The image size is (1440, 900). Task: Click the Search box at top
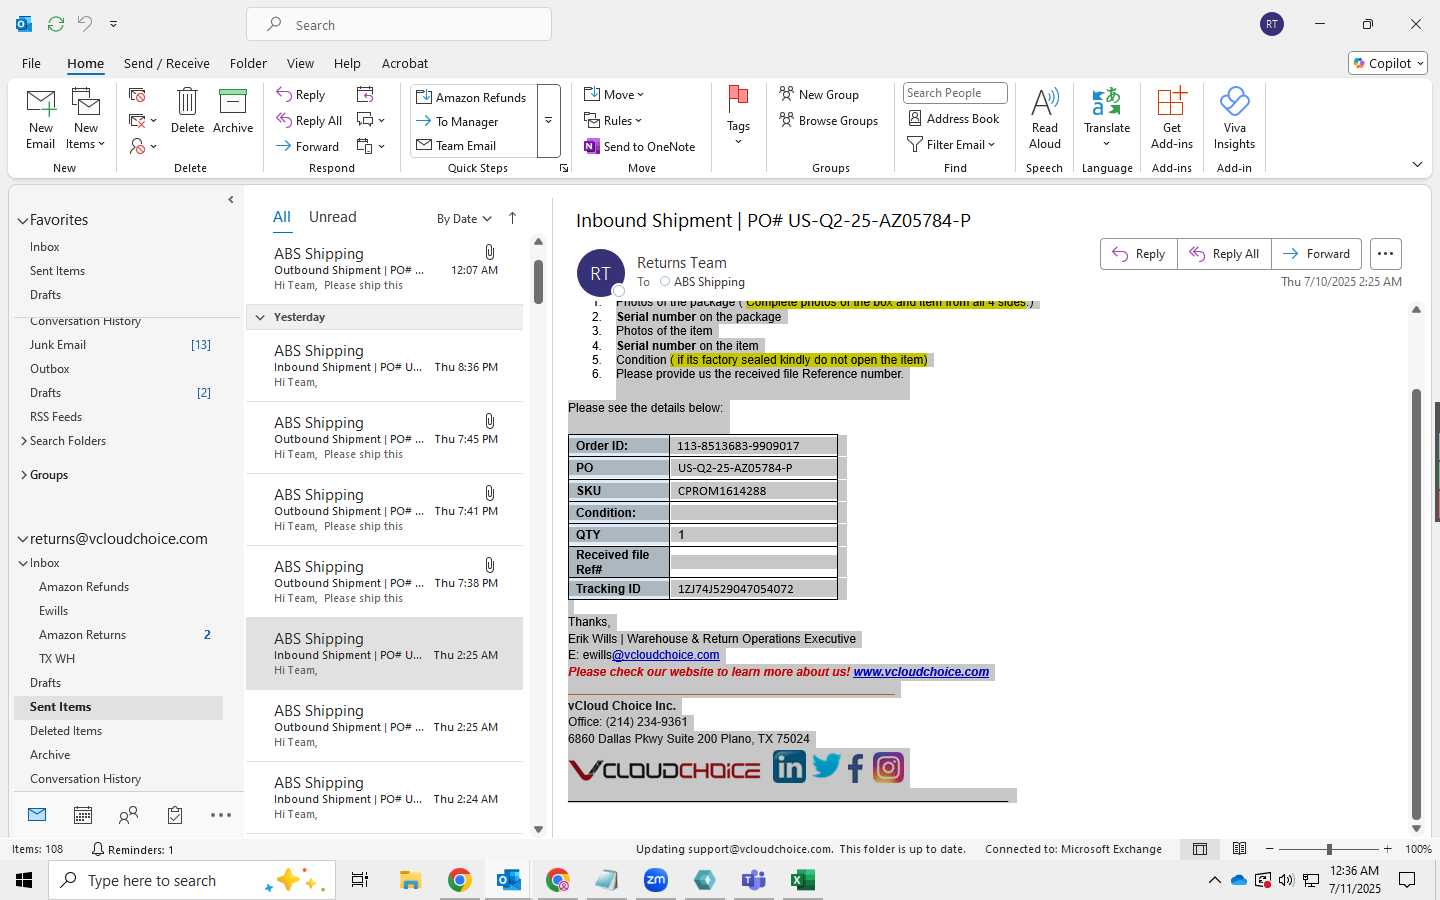[399, 25]
